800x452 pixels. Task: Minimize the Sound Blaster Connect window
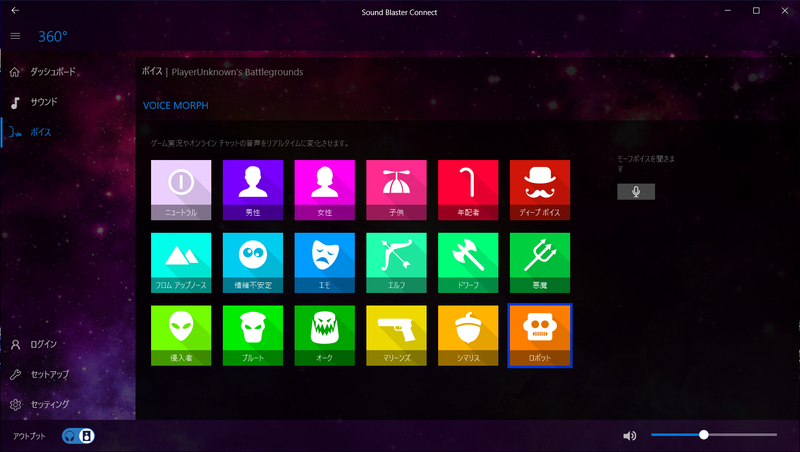pyautogui.click(x=728, y=10)
